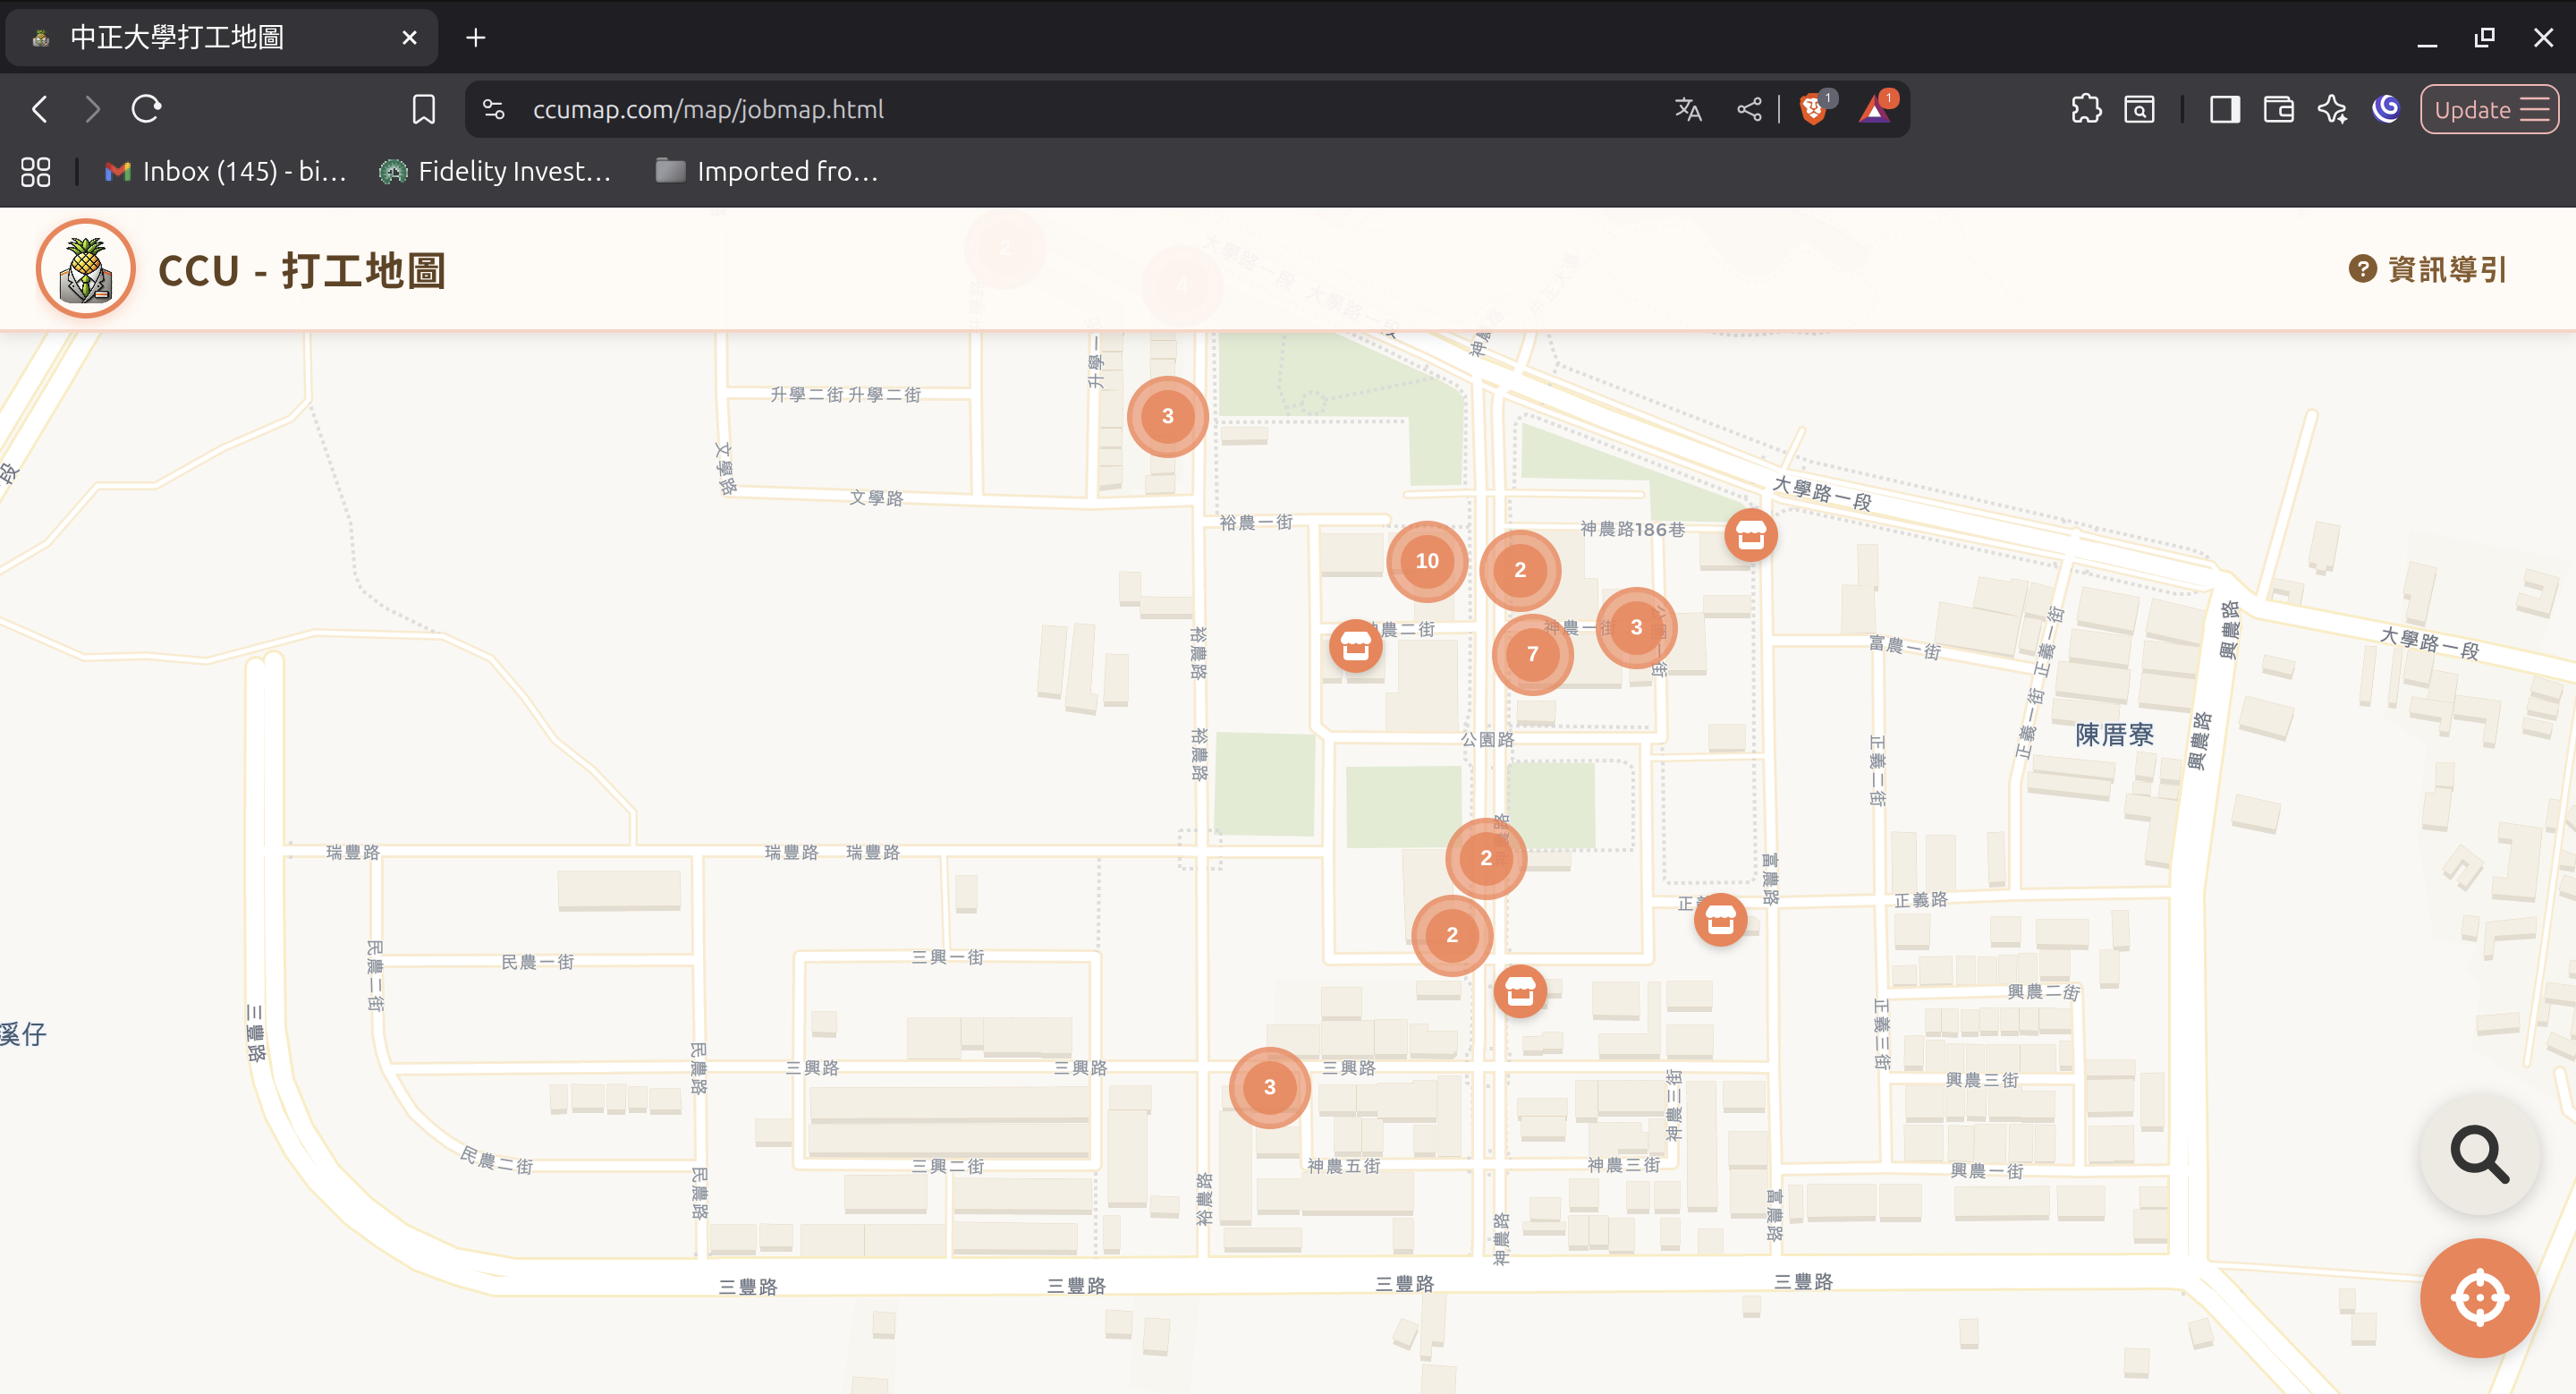Select the shop marker near 正義路
The image size is (2576, 1394).
(1721, 919)
